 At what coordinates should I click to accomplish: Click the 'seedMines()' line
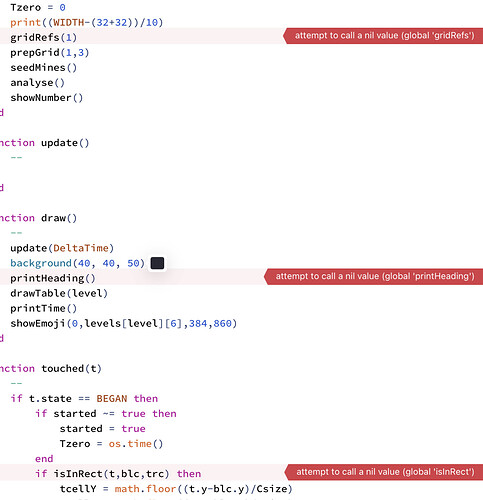coord(43,67)
